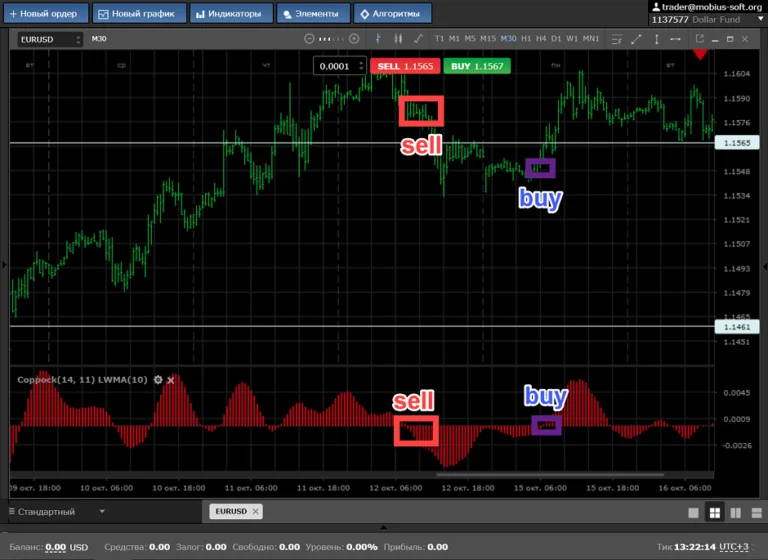Click the M30 label beside symbol
This screenshot has width=768, height=560.
99,39
